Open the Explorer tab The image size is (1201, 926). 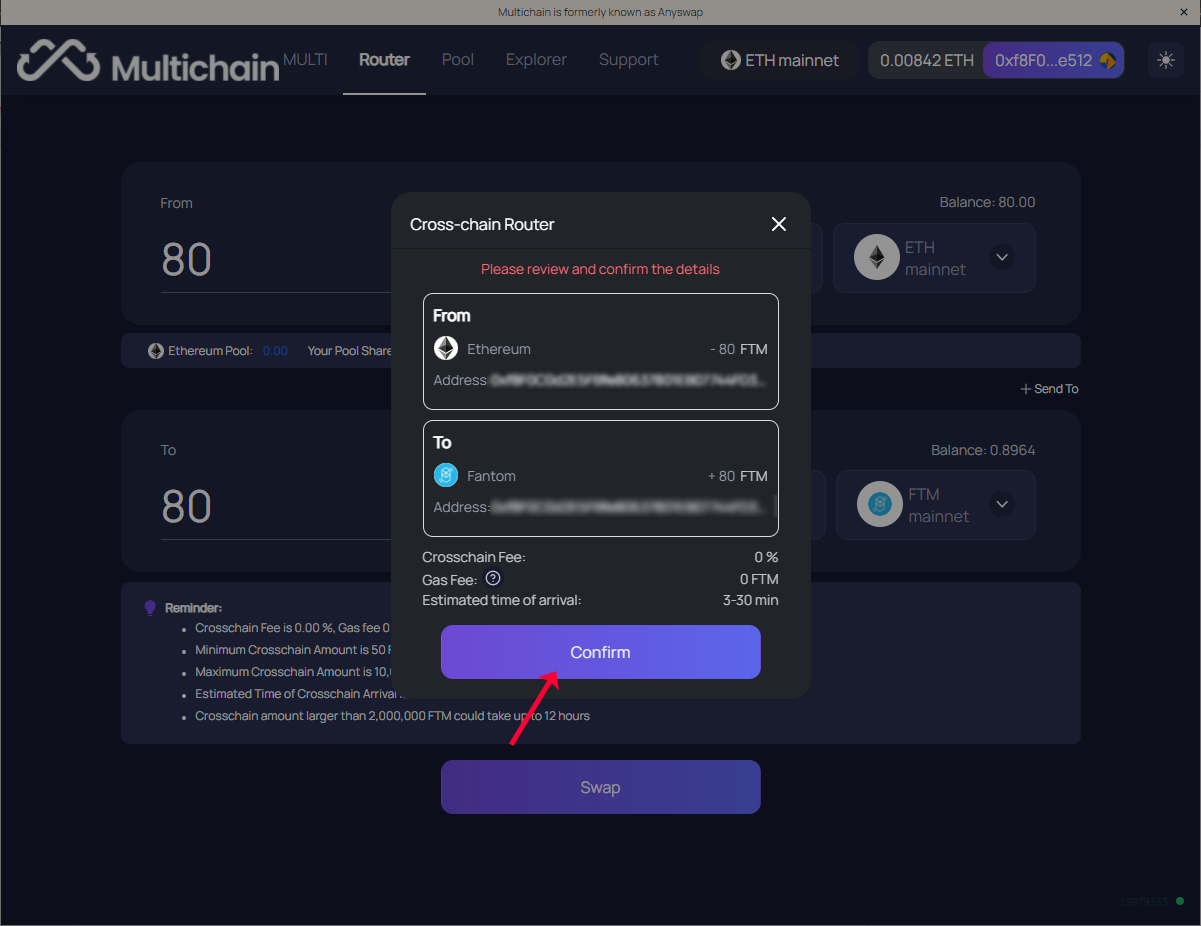point(536,60)
